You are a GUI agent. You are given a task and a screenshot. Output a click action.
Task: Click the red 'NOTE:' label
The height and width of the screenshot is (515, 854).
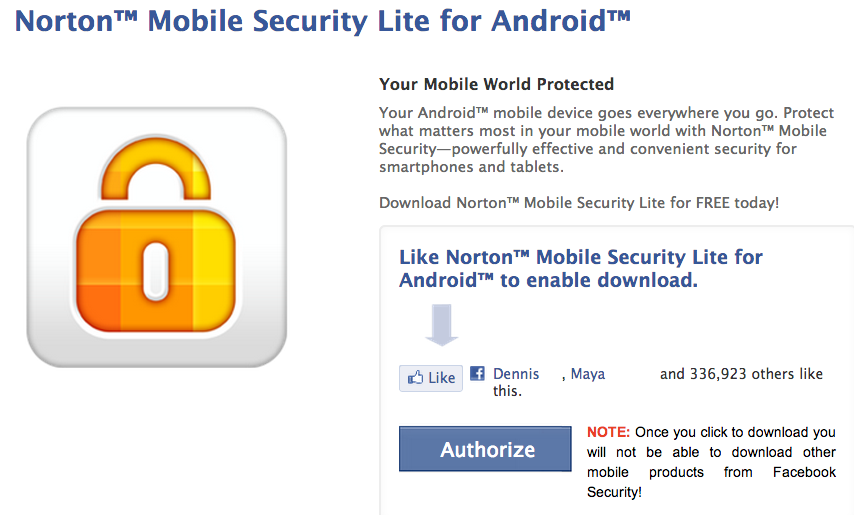pyautogui.click(x=608, y=432)
